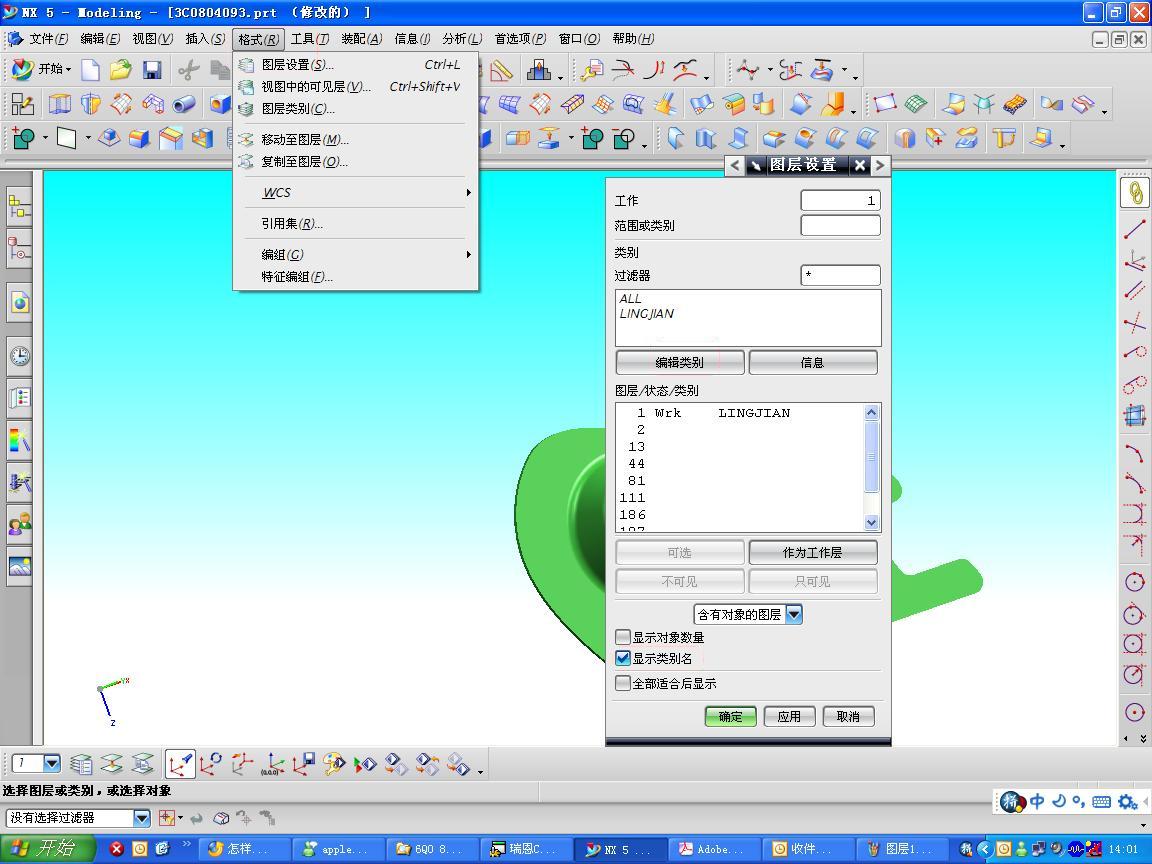Open the work layer dropdown in bottom toolbar
The width and height of the screenshot is (1152, 864).
(51, 764)
